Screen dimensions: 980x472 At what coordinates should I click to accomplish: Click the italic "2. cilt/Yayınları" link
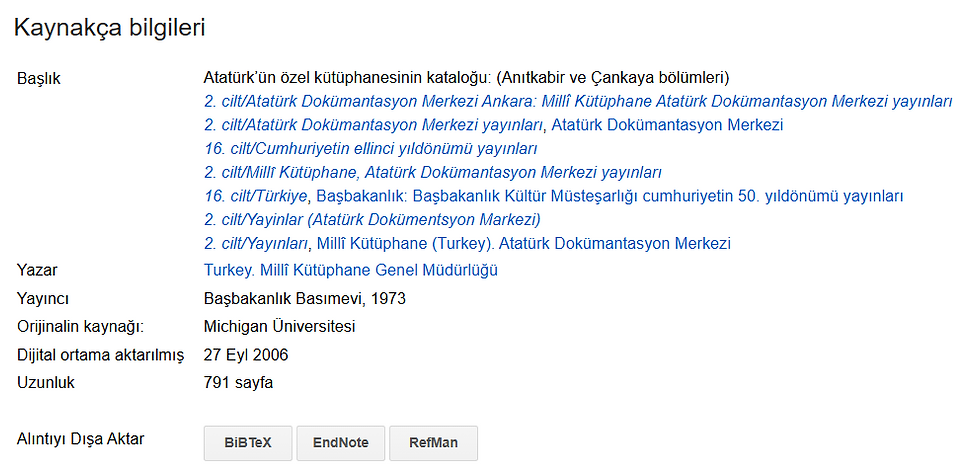[x=255, y=244]
